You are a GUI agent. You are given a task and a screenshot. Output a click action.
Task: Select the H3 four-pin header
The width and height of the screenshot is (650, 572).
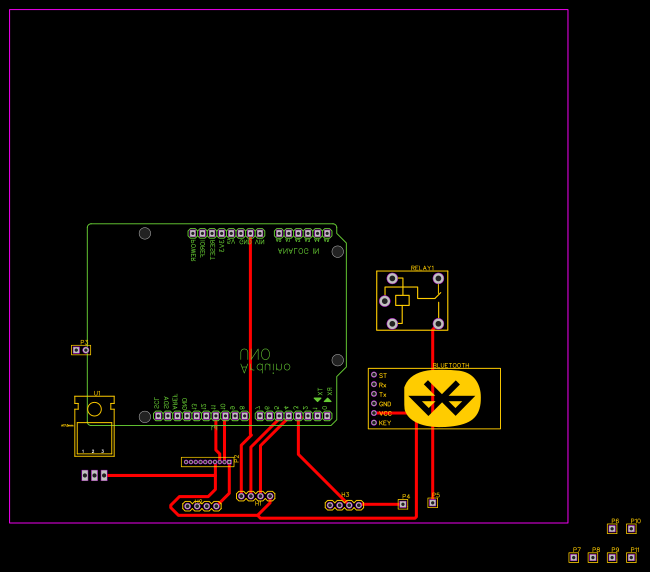click(x=344, y=505)
